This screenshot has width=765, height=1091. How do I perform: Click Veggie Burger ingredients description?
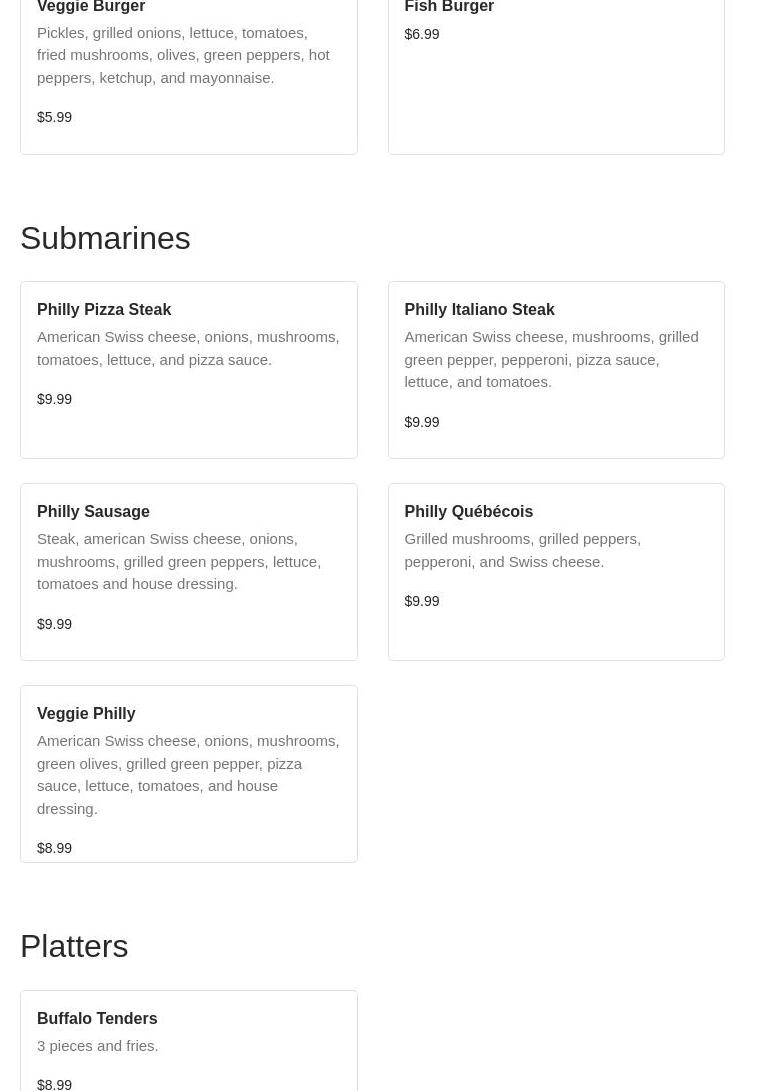[x=182, y=55]
